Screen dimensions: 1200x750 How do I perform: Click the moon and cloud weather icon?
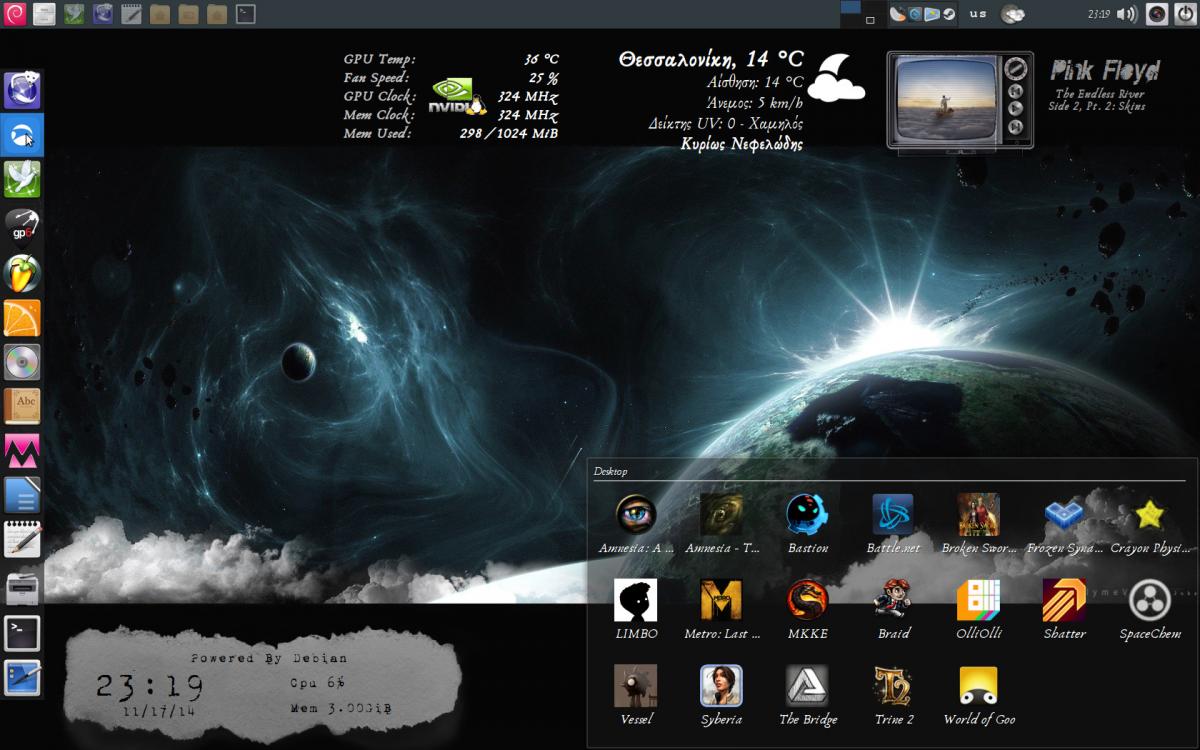click(835, 77)
